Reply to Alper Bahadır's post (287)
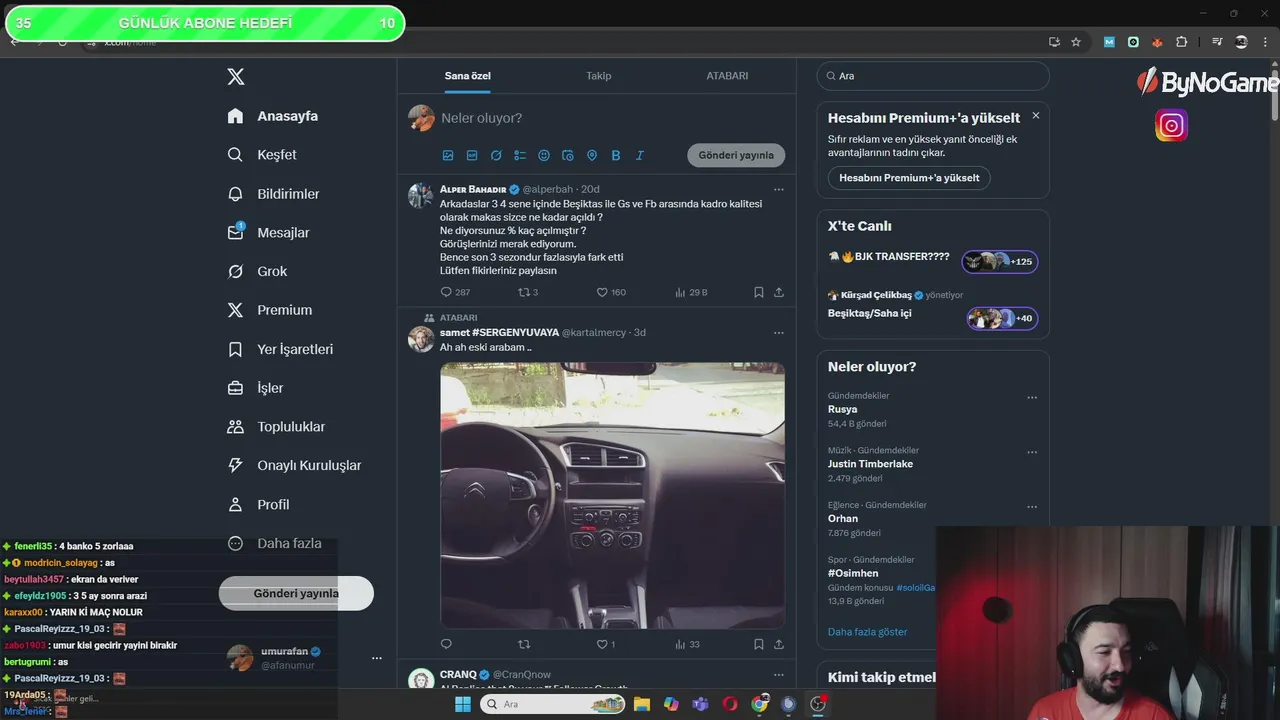 tap(455, 292)
